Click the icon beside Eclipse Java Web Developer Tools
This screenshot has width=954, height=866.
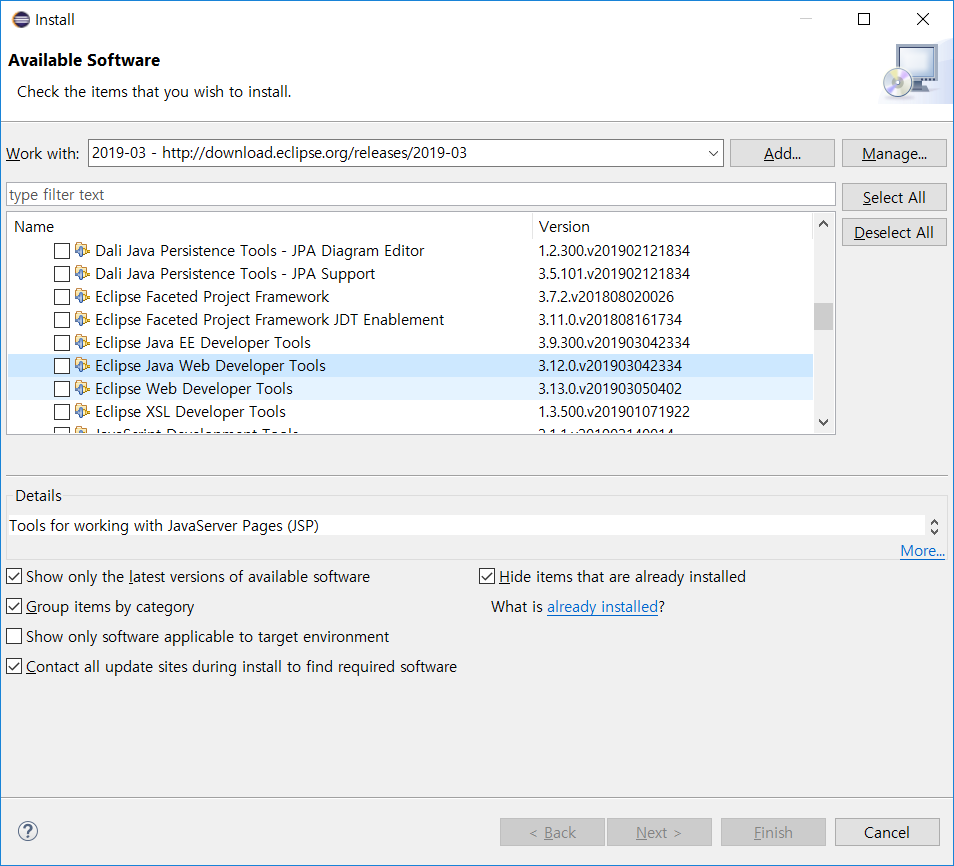pyautogui.click(x=82, y=365)
